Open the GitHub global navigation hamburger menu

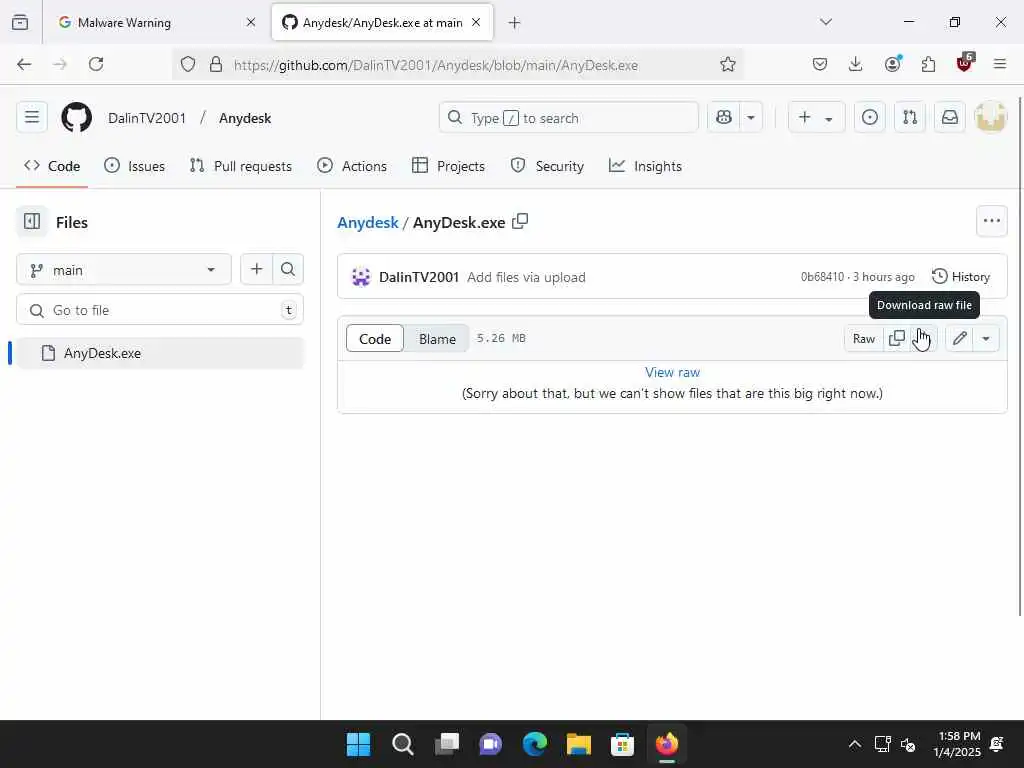[31, 118]
